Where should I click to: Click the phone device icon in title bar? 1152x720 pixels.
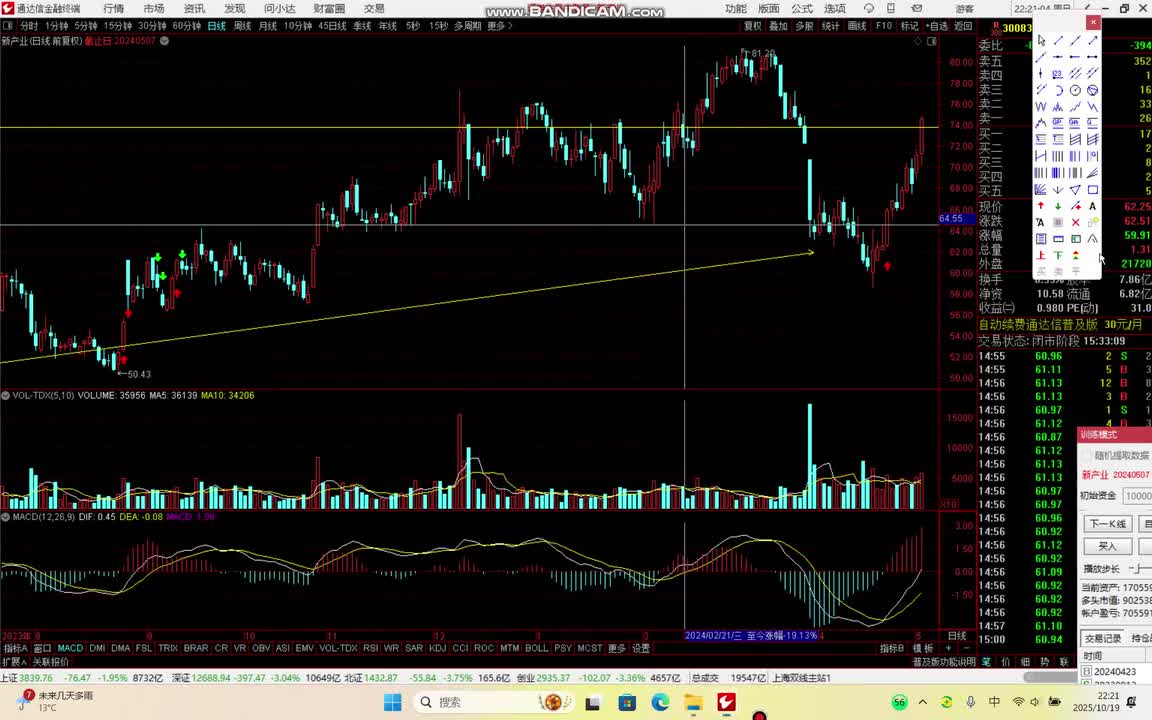891,9
